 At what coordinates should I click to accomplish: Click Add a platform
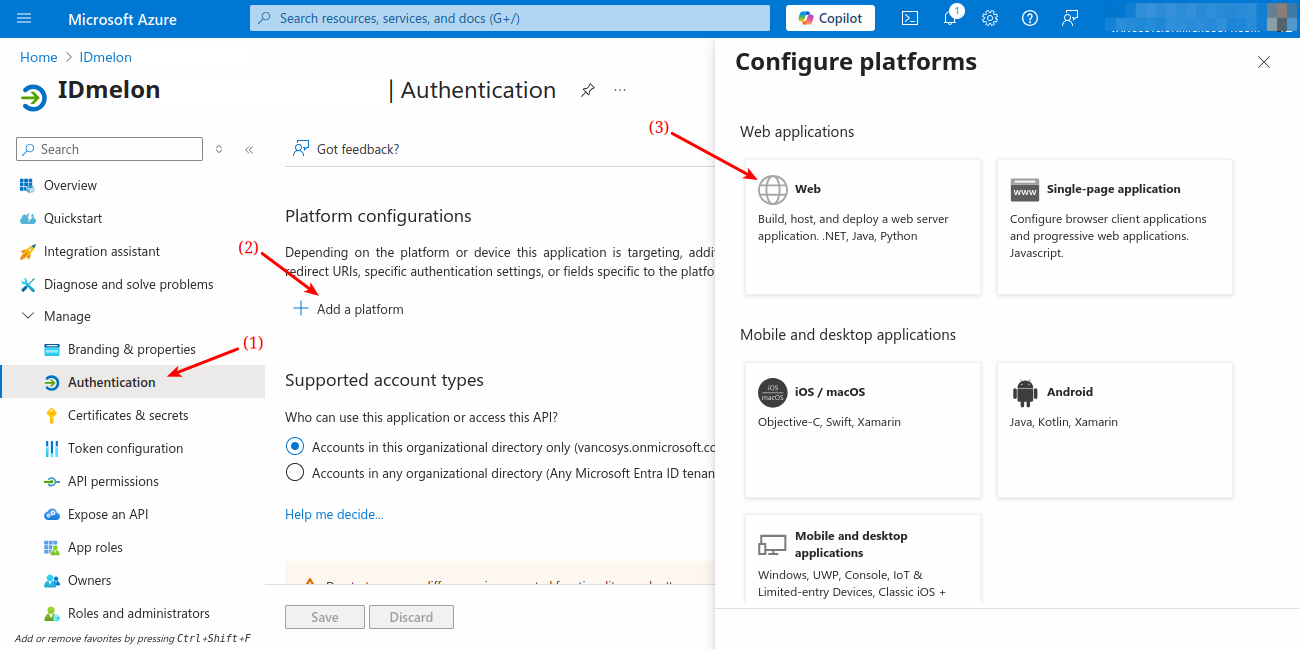click(x=348, y=309)
